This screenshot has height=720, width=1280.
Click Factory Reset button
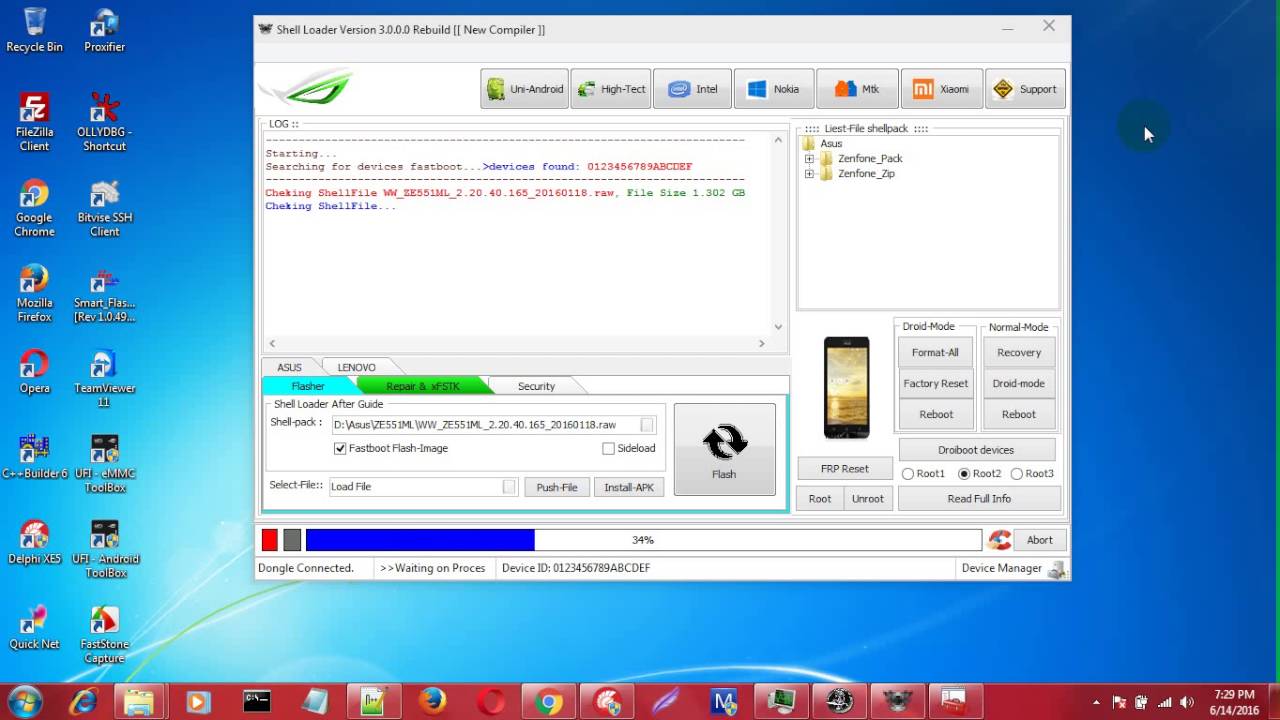935,383
